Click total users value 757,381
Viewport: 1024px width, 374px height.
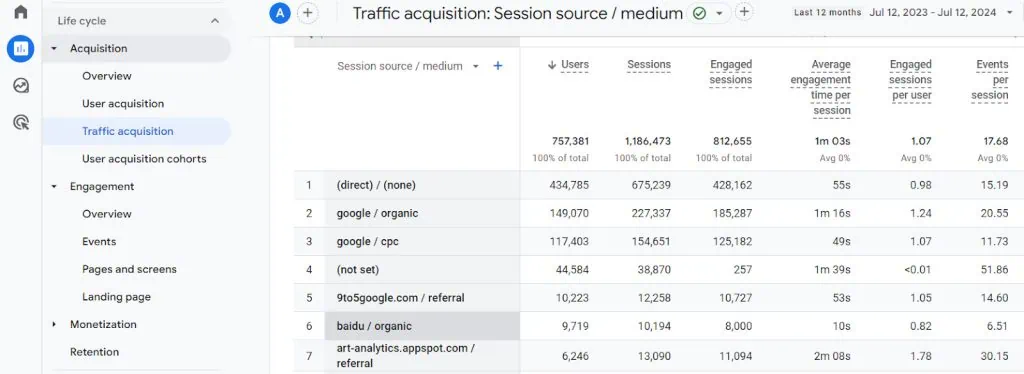coord(569,142)
